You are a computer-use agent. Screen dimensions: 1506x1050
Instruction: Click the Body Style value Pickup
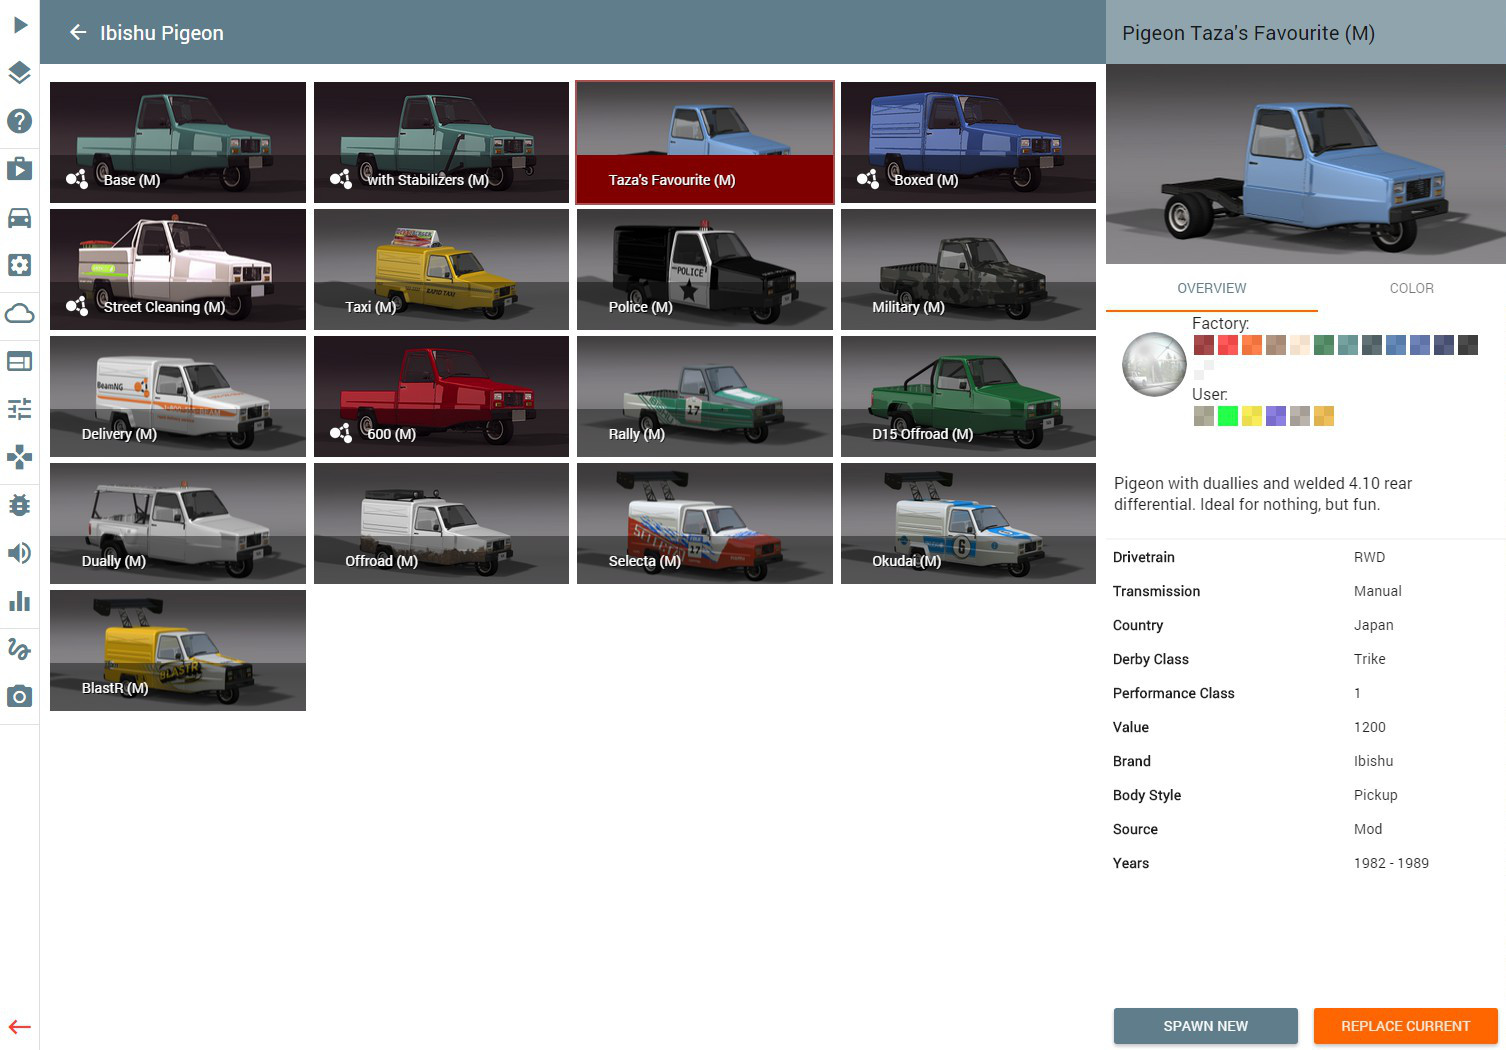(1375, 795)
